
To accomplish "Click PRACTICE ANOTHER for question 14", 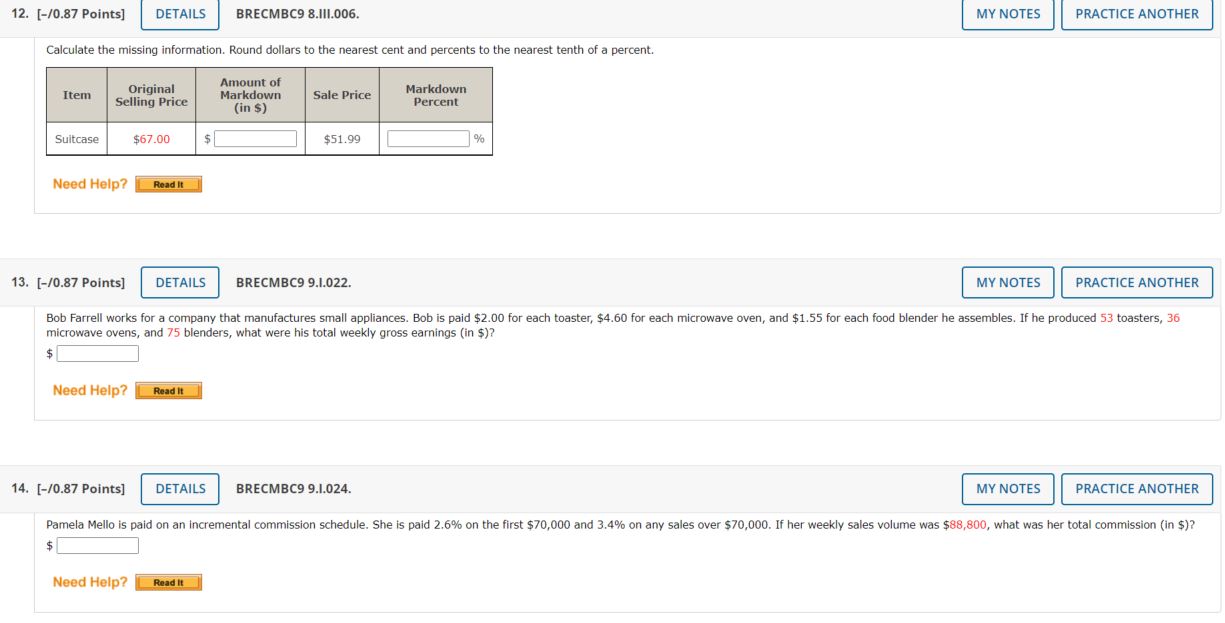I will coord(1136,489).
